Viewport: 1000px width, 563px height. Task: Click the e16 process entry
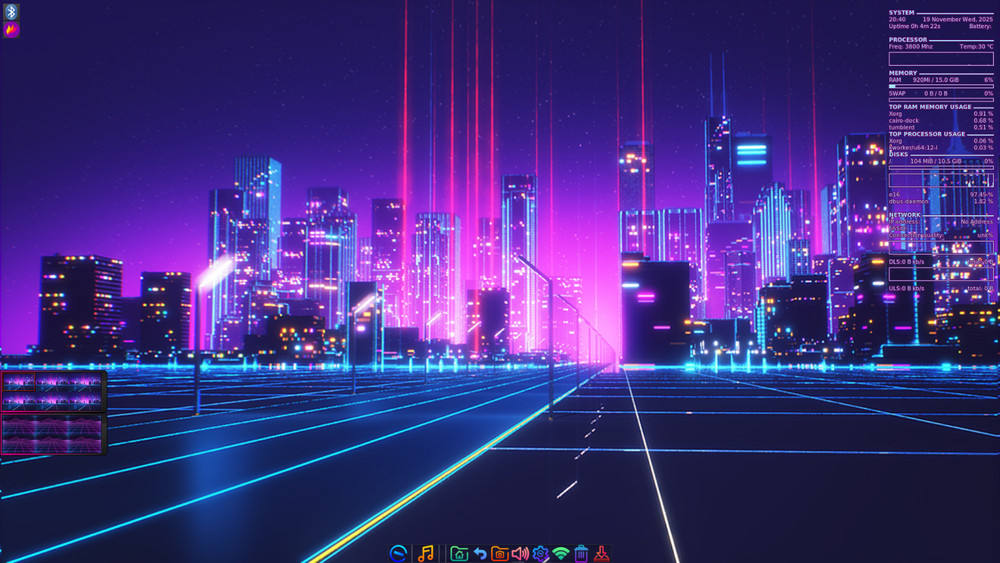tap(894, 194)
